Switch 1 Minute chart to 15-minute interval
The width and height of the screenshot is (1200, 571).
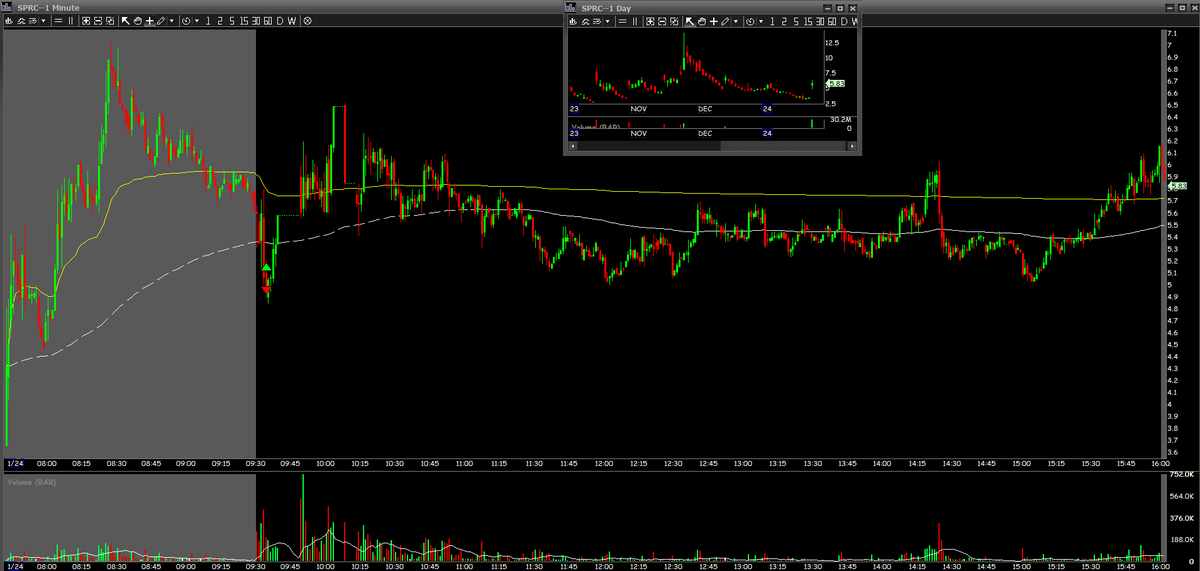pyautogui.click(x=244, y=20)
